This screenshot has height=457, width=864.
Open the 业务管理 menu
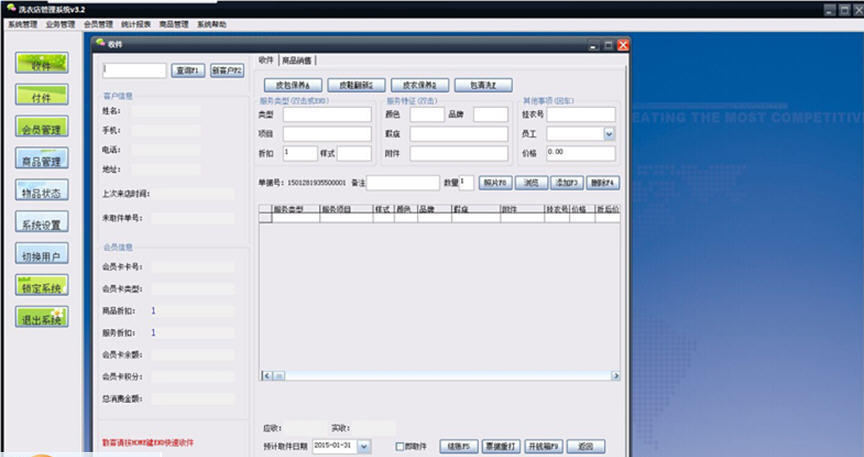coord(61,24)
